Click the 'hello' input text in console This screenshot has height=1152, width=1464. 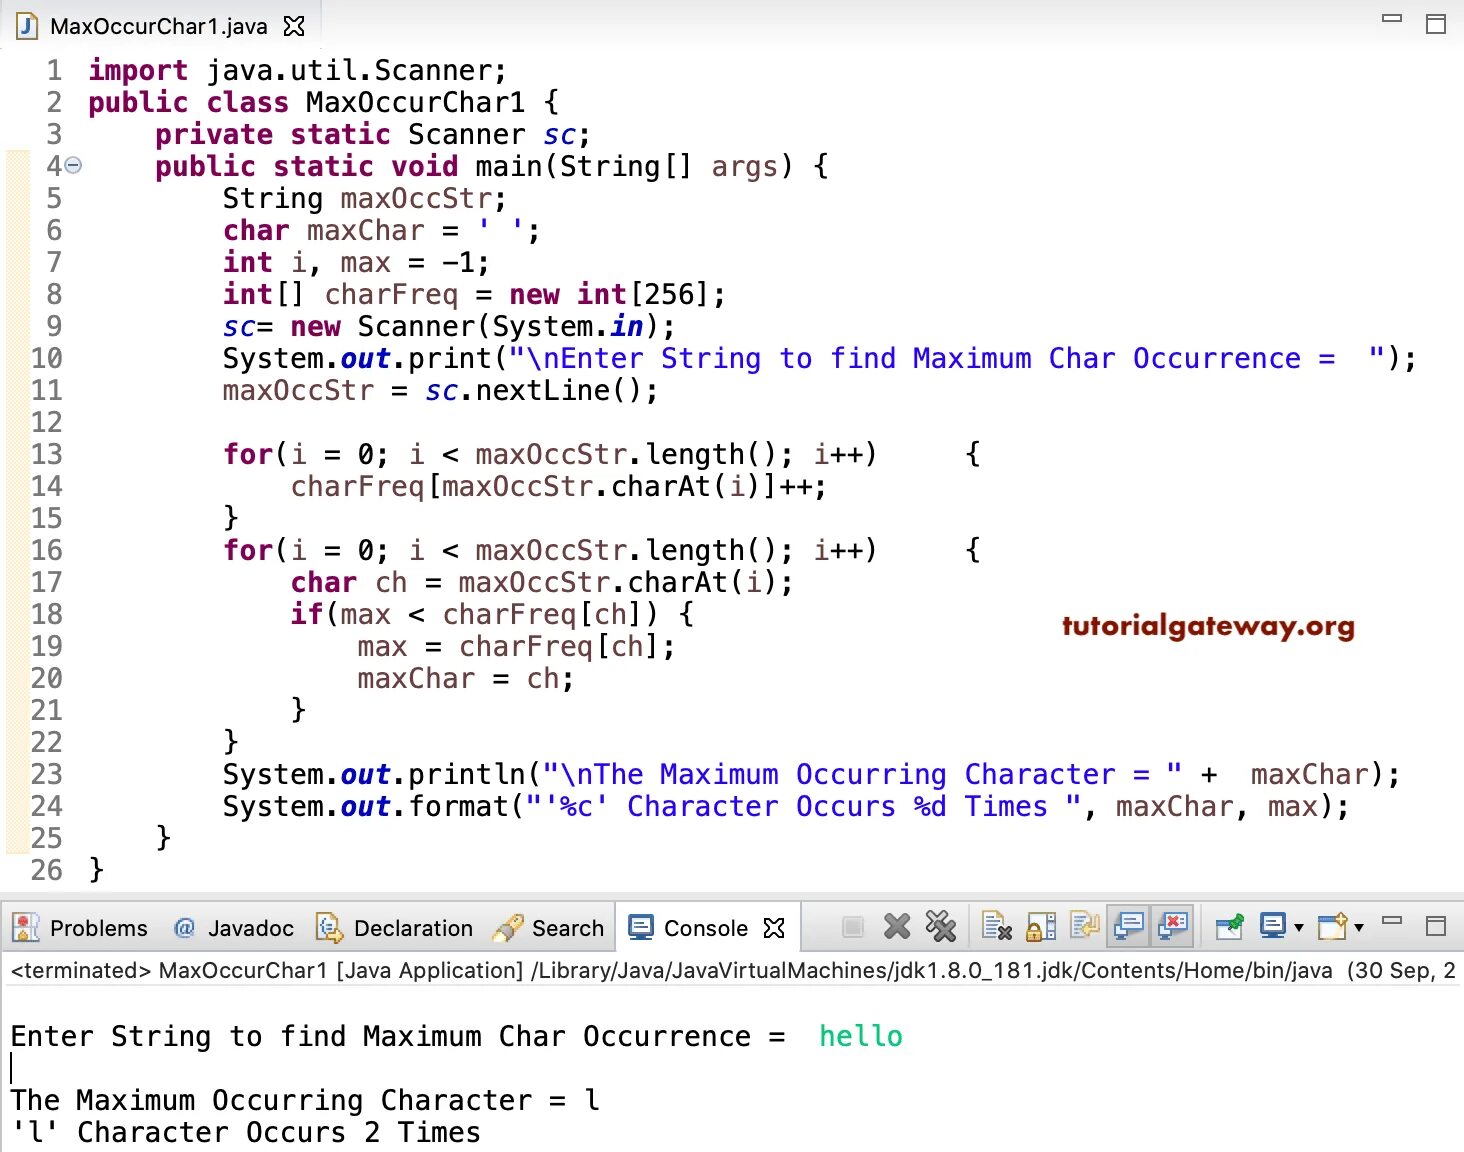pyautogui.click(x=860, y=1036)
